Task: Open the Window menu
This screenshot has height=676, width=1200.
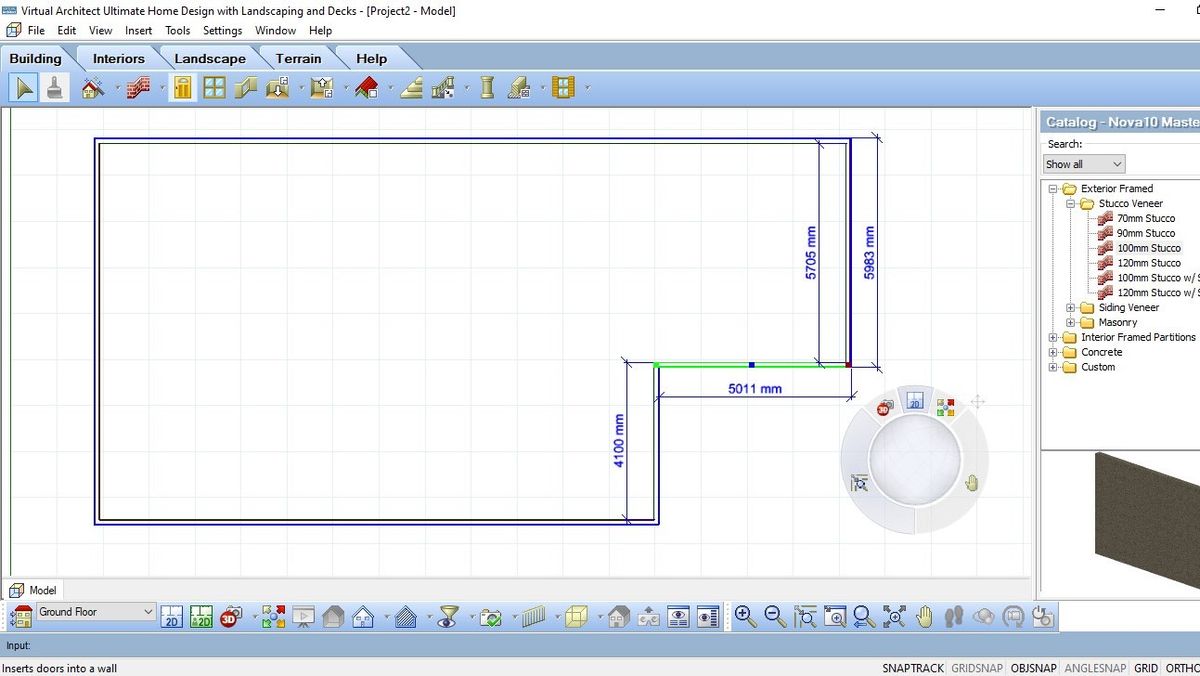Action: coord(275,30)
